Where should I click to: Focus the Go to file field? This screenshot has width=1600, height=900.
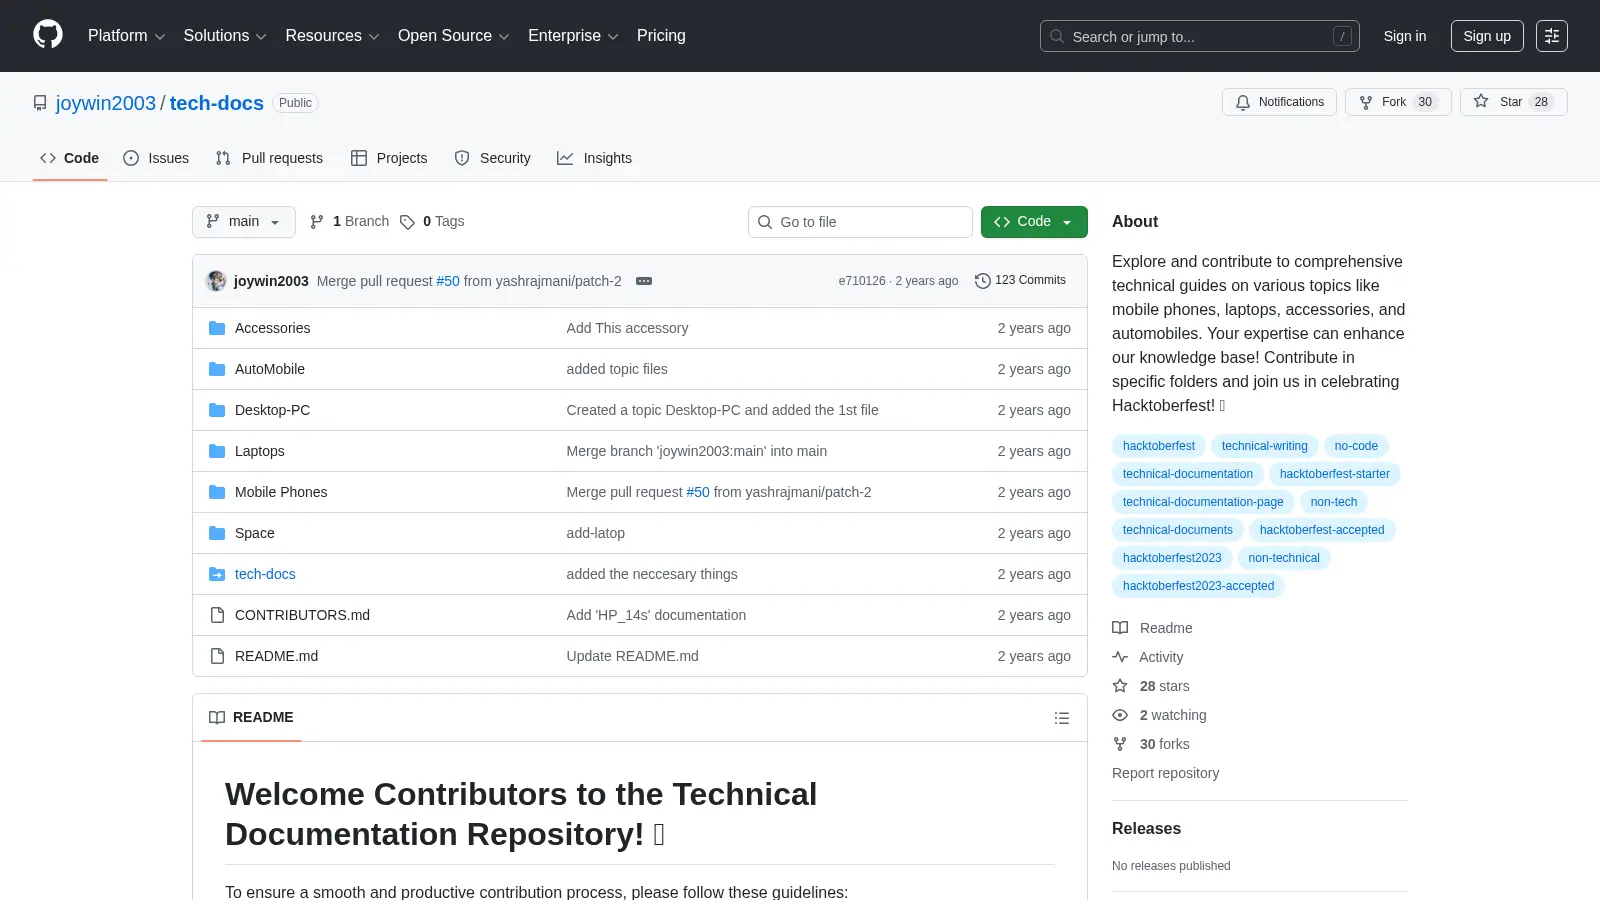pos(860,222)
